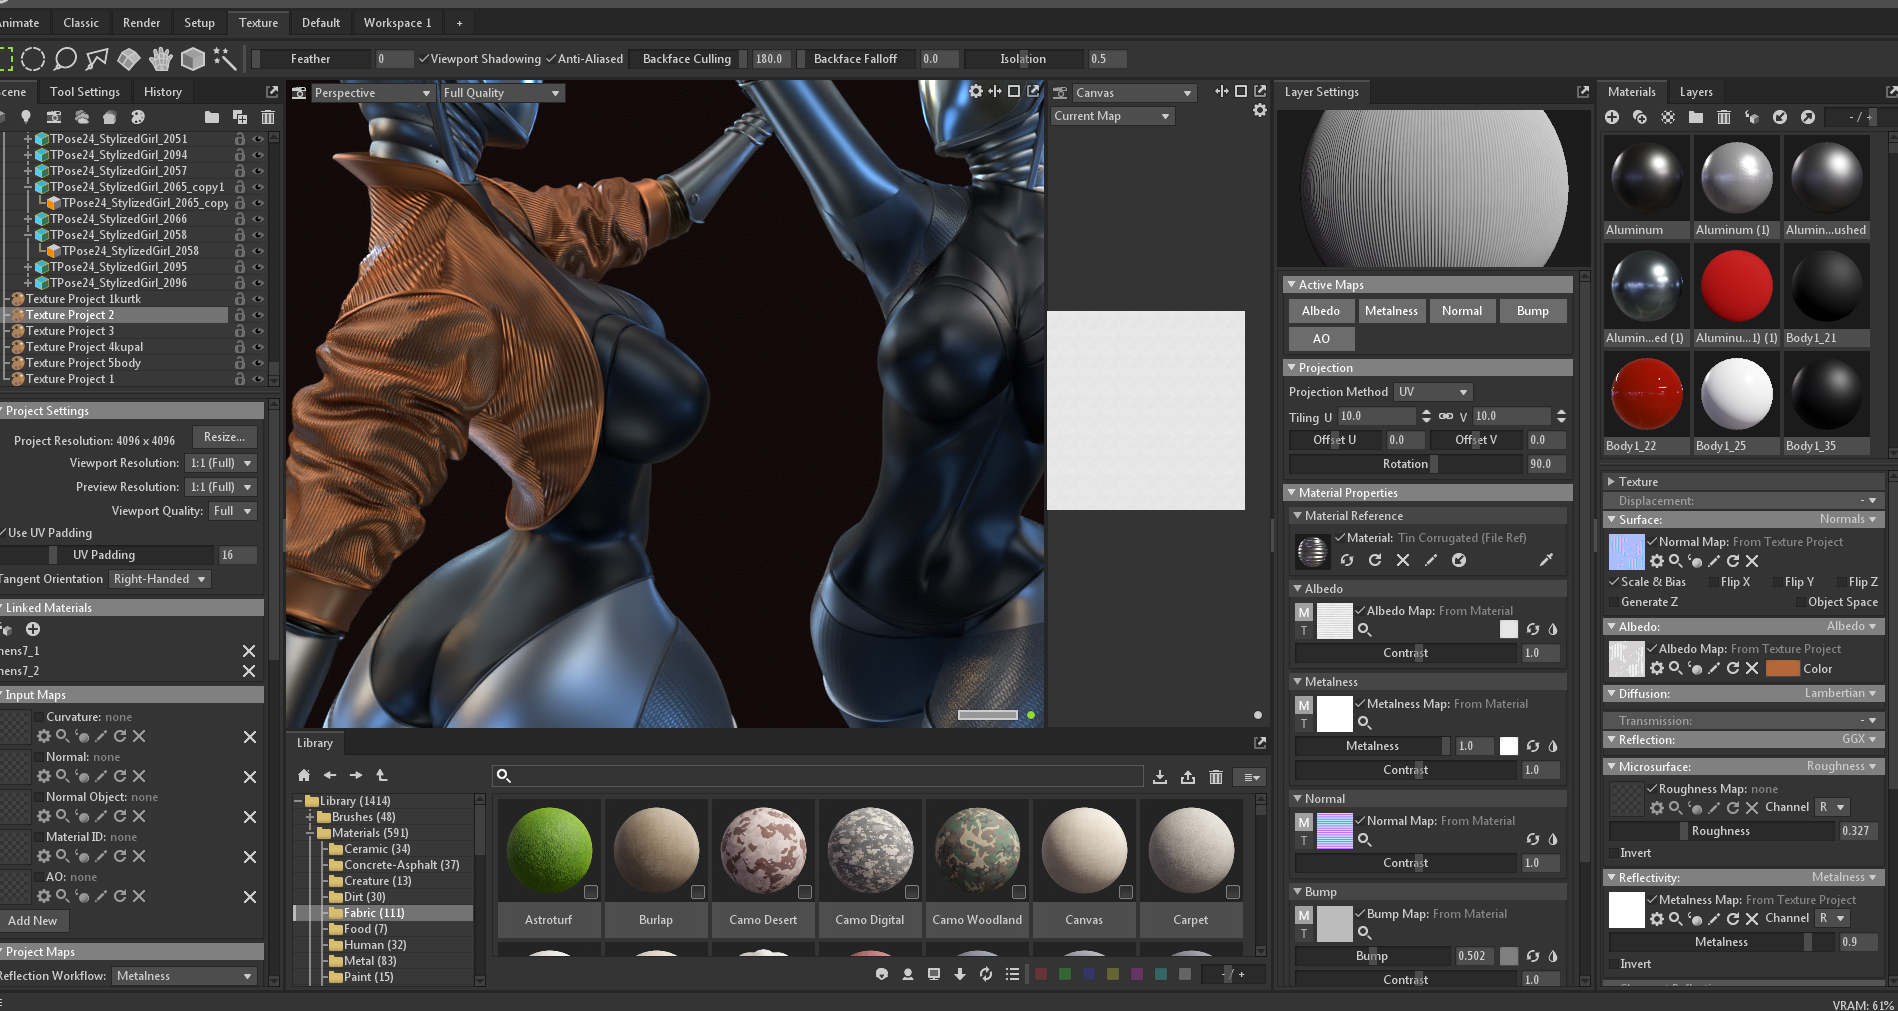Viewport: 1898px width, 1011px height.
Task: Click the import download icon in Library toolbar
Action: pos(1160,777)
